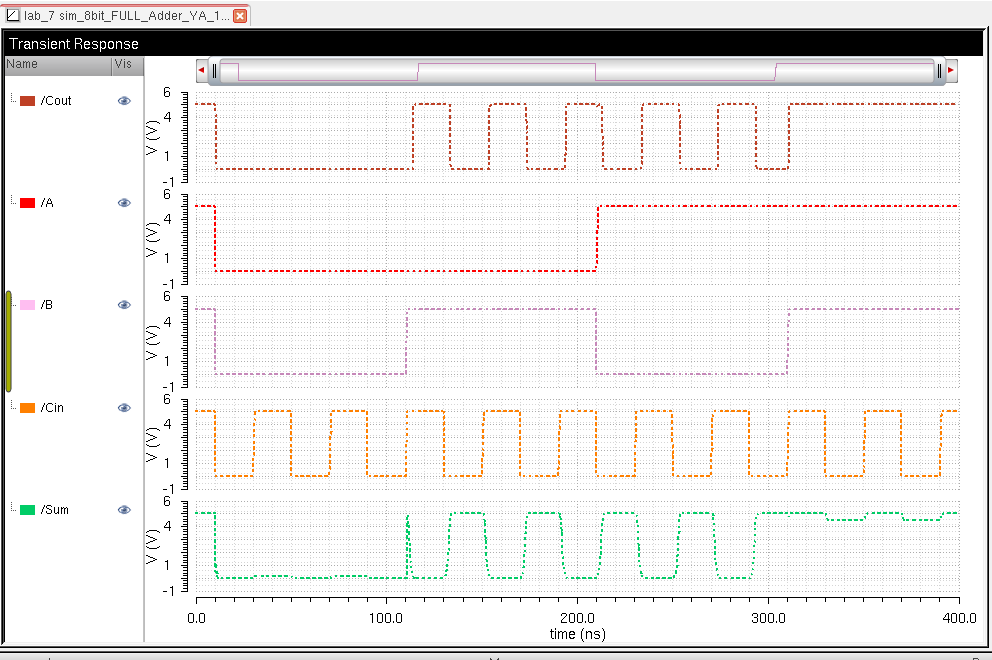
Task: Click the yellow vertical scrollbar beside /B
Action: click(9, 341)
